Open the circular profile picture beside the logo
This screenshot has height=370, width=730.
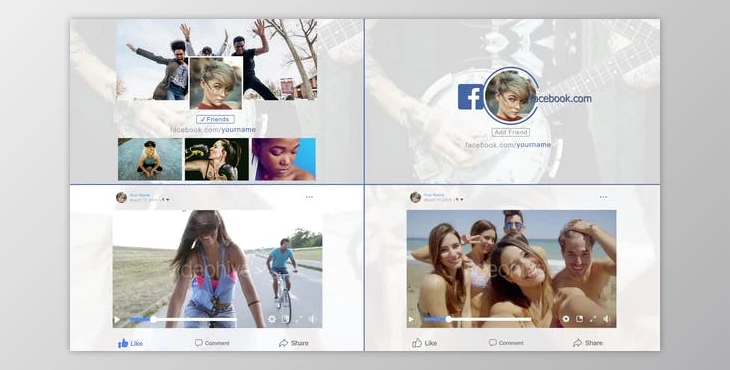[x=510, y=95]
